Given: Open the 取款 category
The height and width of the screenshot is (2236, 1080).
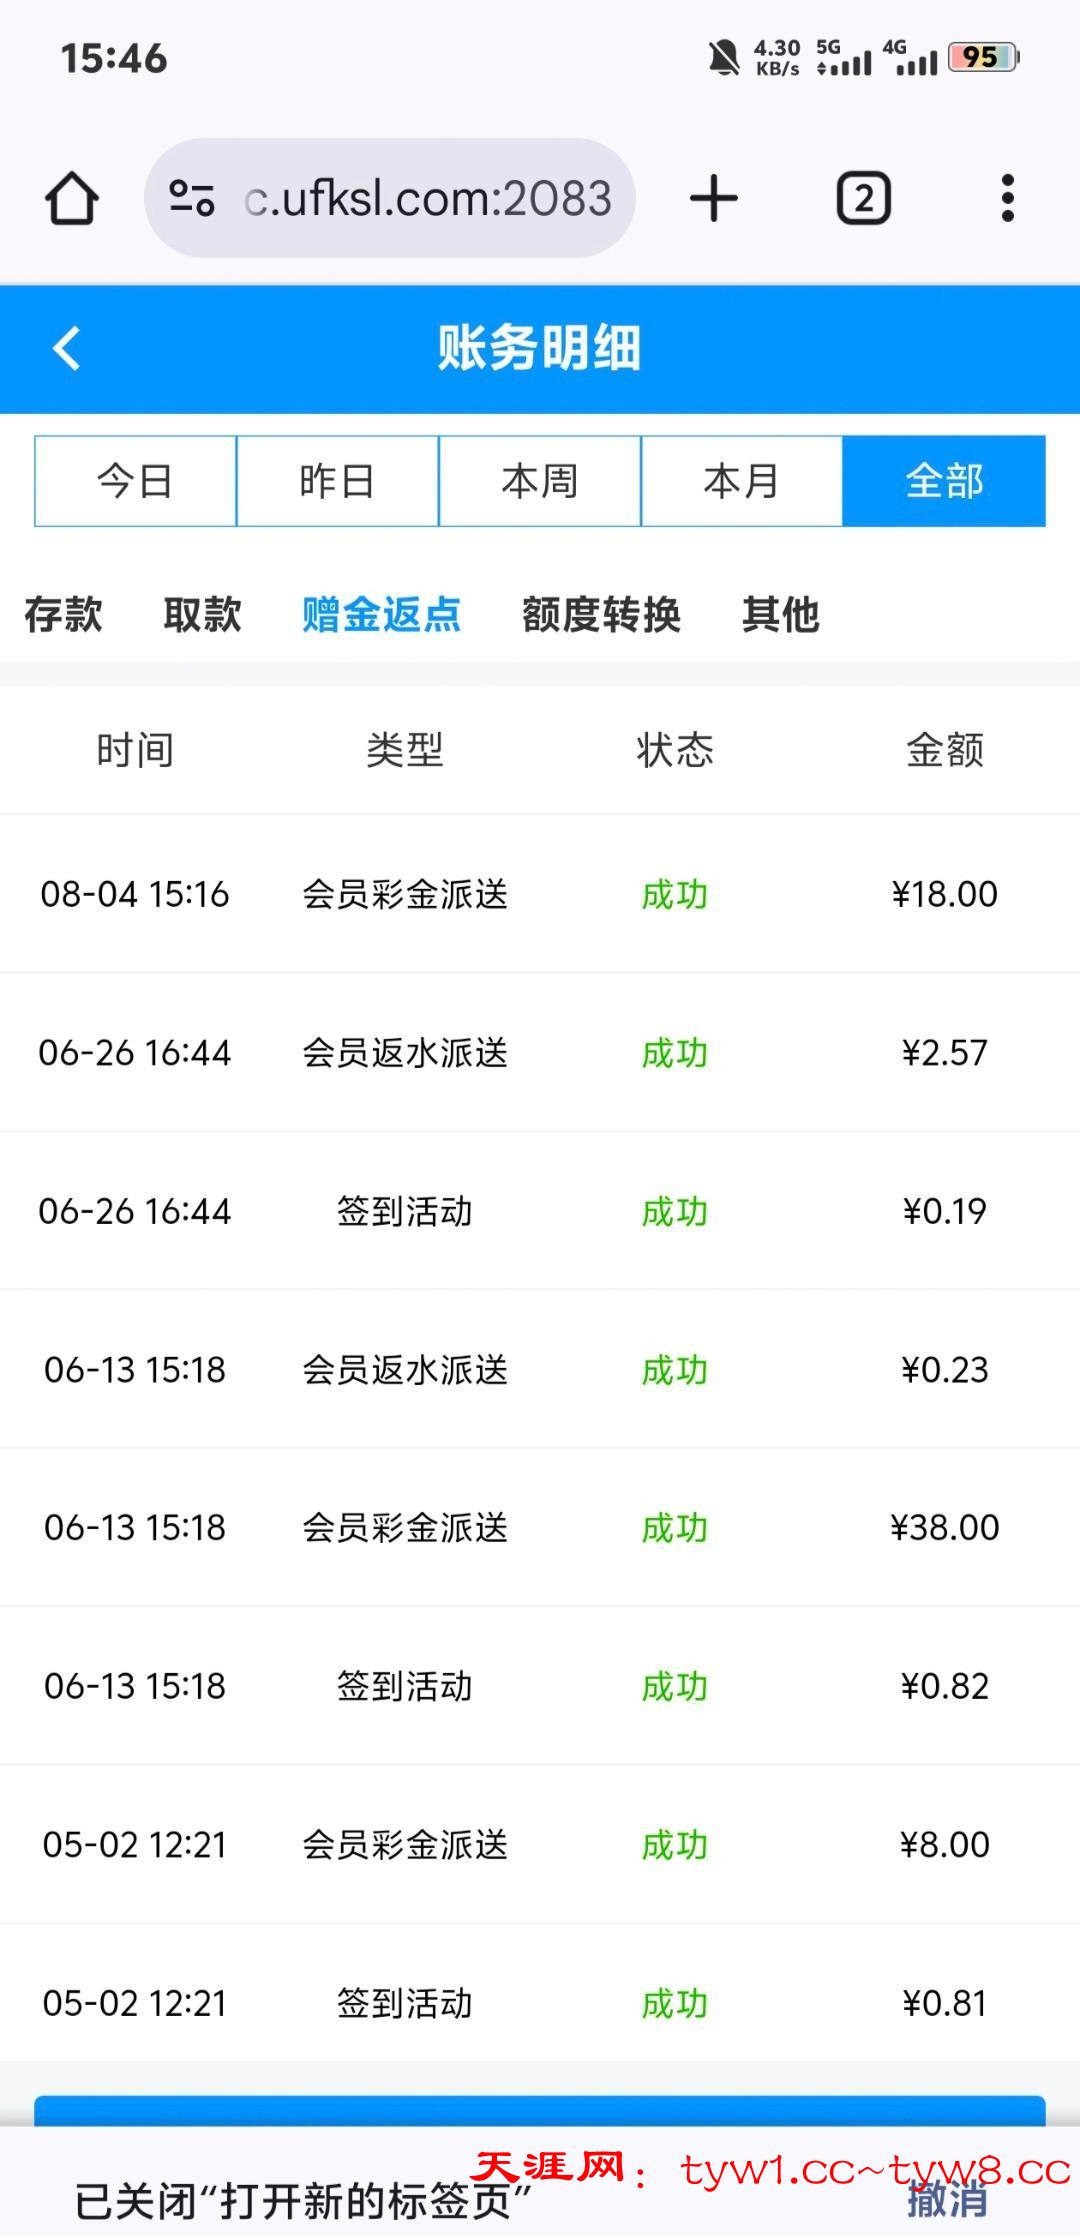Looking at the screenshot, I should tap(202, 614).
